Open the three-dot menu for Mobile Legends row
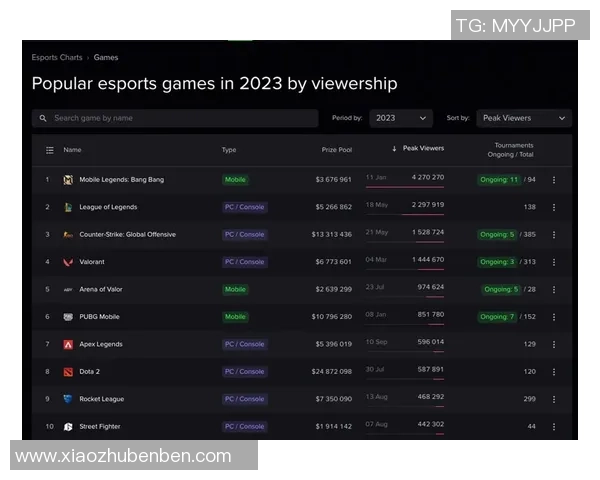Screen dimensions: 600x480 coord(554,180)
